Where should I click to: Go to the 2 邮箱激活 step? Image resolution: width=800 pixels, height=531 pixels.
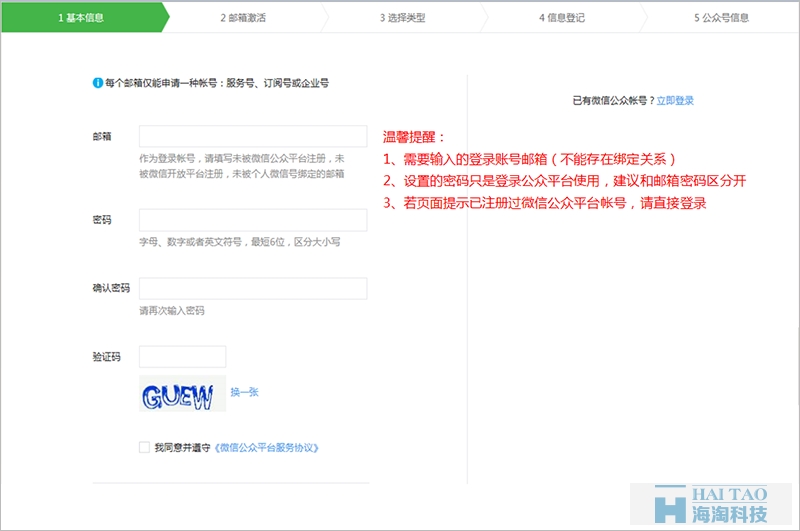coord(241,17)
